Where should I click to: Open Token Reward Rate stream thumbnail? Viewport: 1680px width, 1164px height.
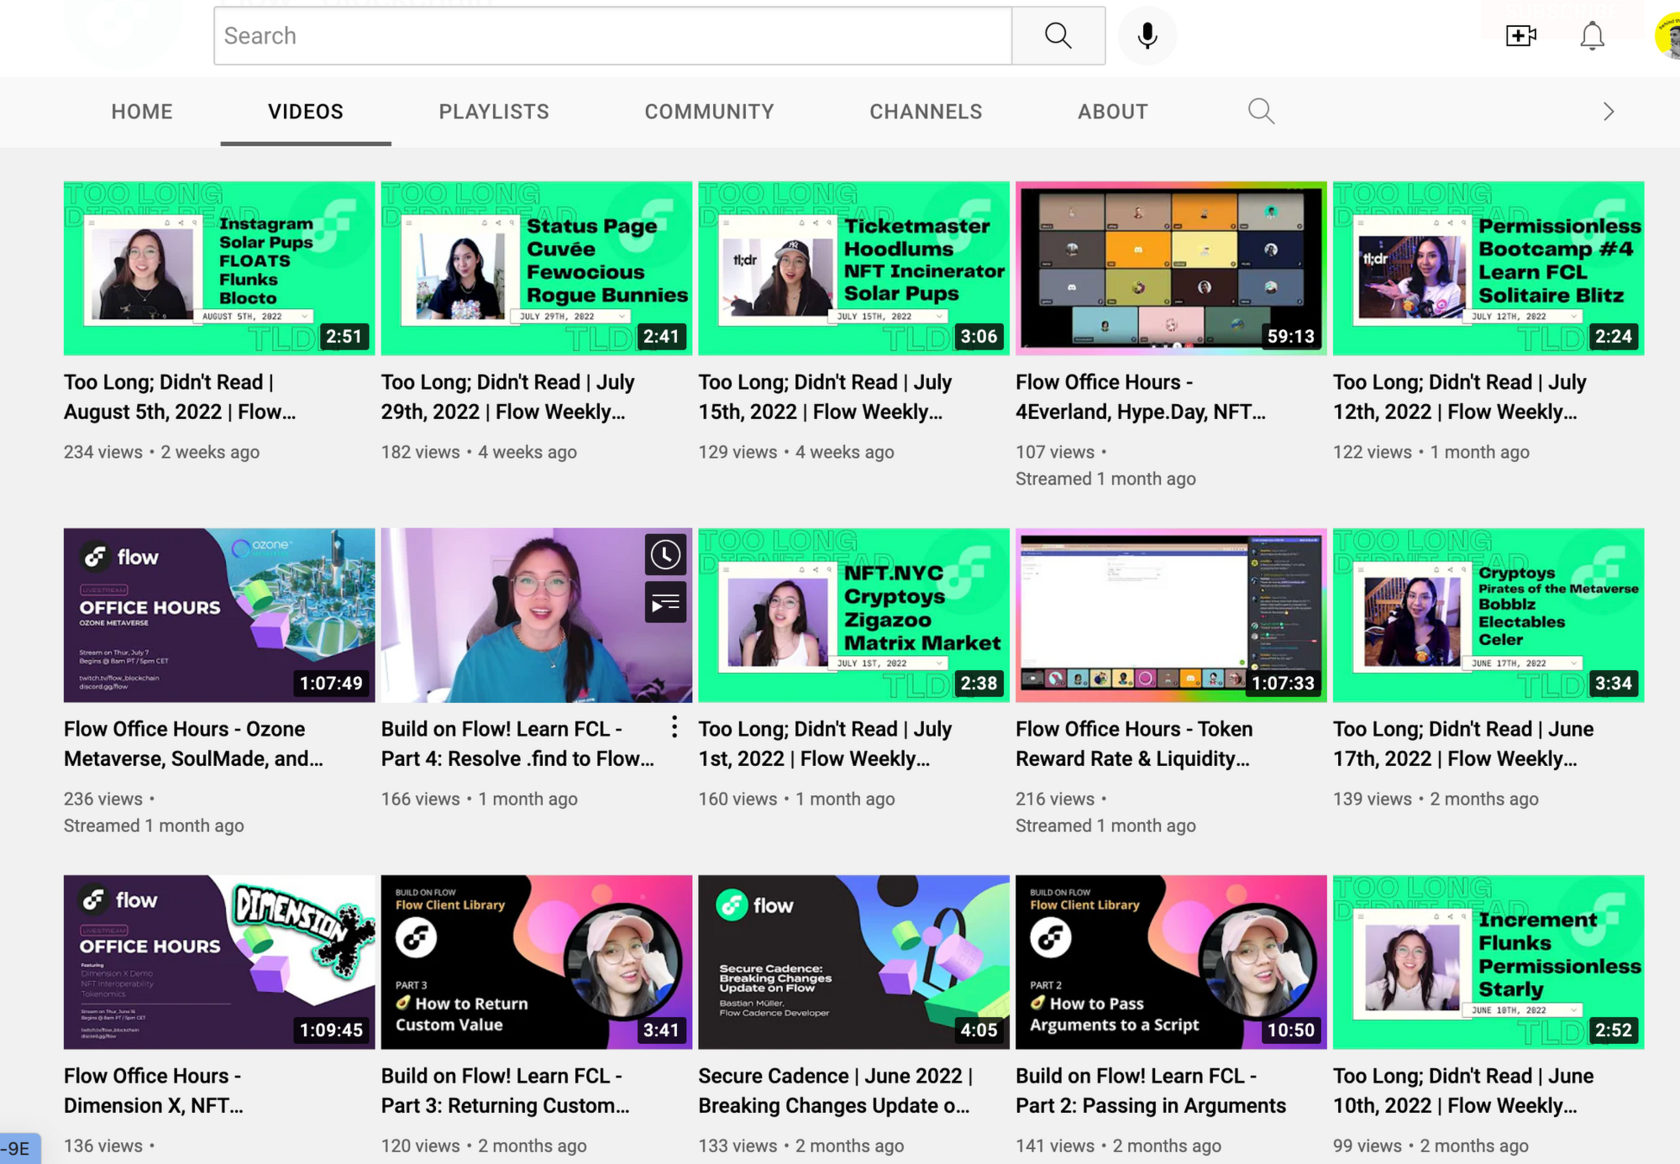pyautogui.click(x=1171, y=615)
